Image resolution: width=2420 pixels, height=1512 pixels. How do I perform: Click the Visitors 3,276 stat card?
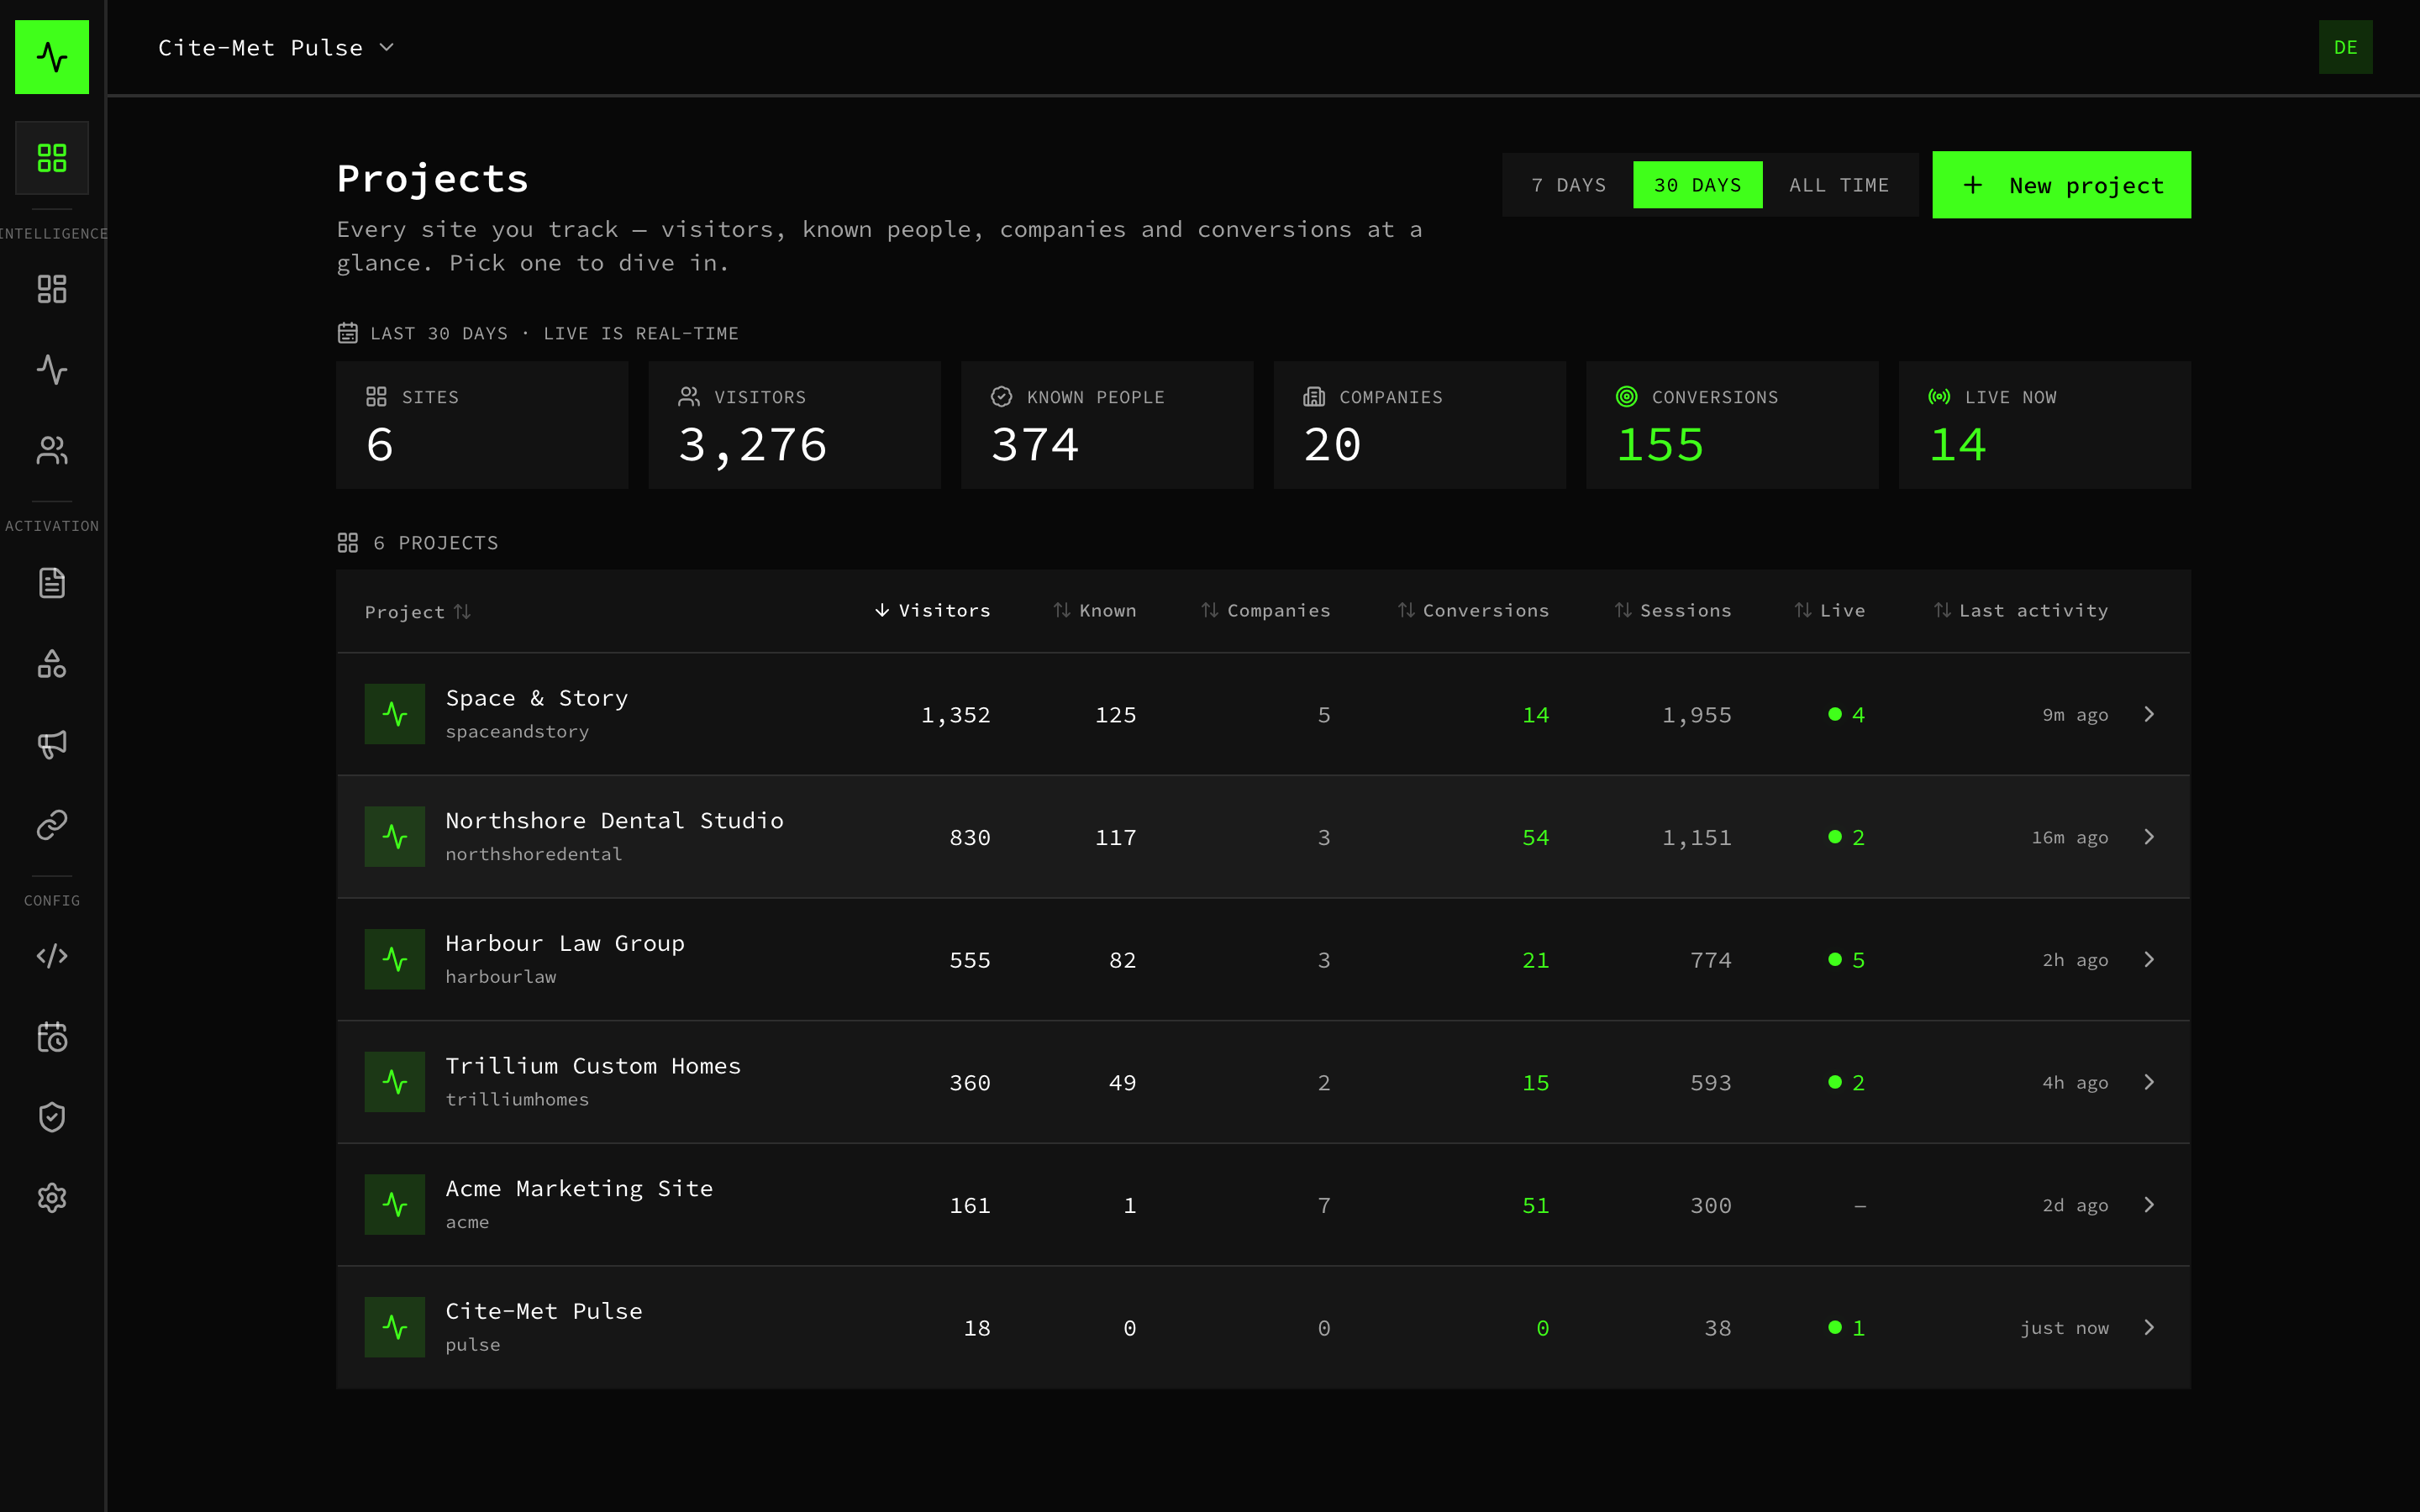click(794, 425)
